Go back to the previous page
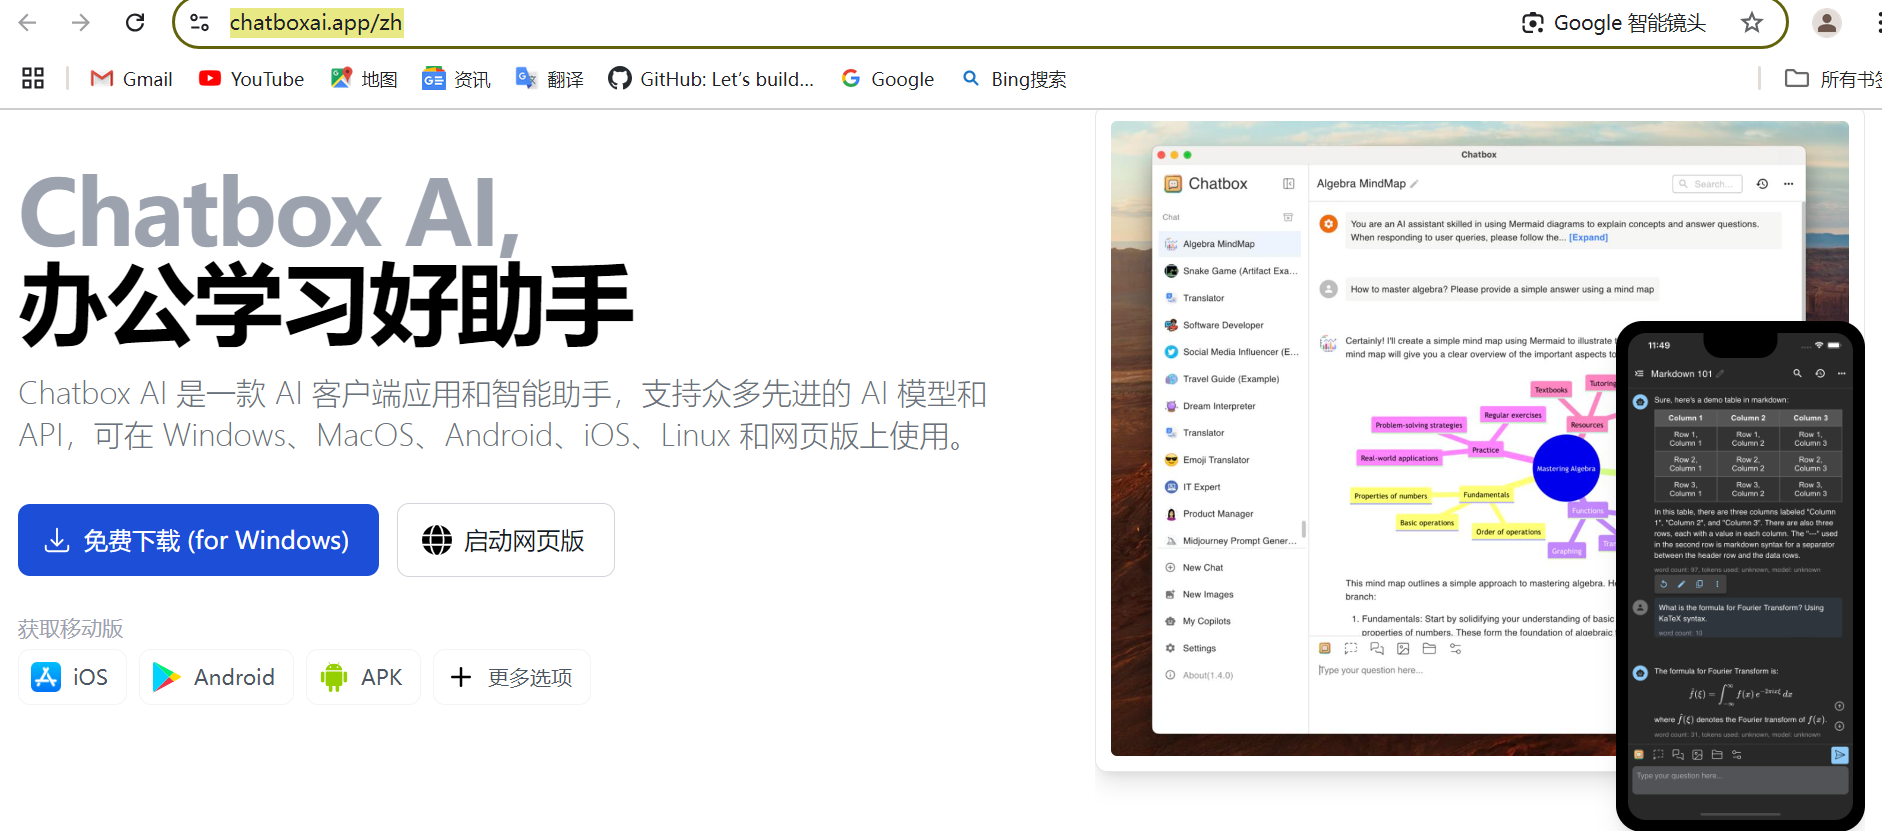The width and height of the screenshot is (1882, 831). coord(28,22)
